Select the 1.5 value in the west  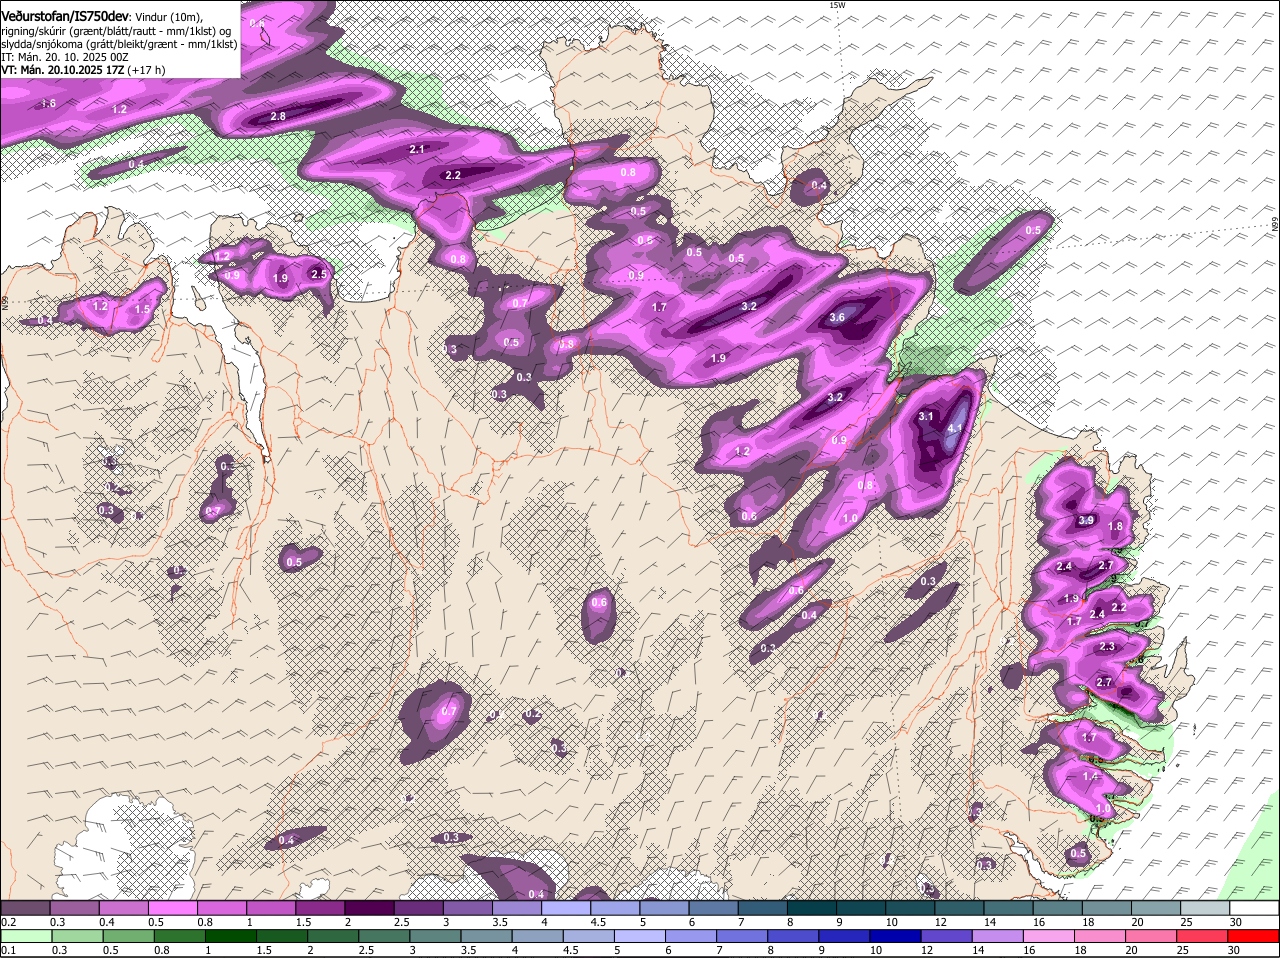pyautogui.click(x=142, y=310)
